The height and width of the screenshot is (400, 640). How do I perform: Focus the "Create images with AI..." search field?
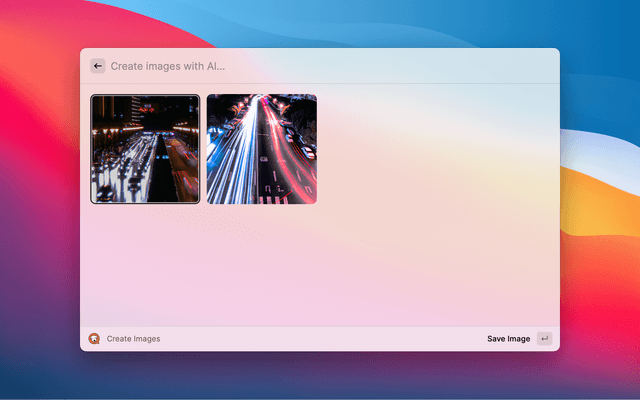300,66
